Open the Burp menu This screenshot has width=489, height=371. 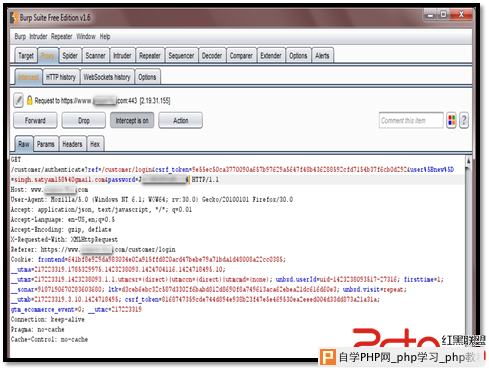point(20,36)
